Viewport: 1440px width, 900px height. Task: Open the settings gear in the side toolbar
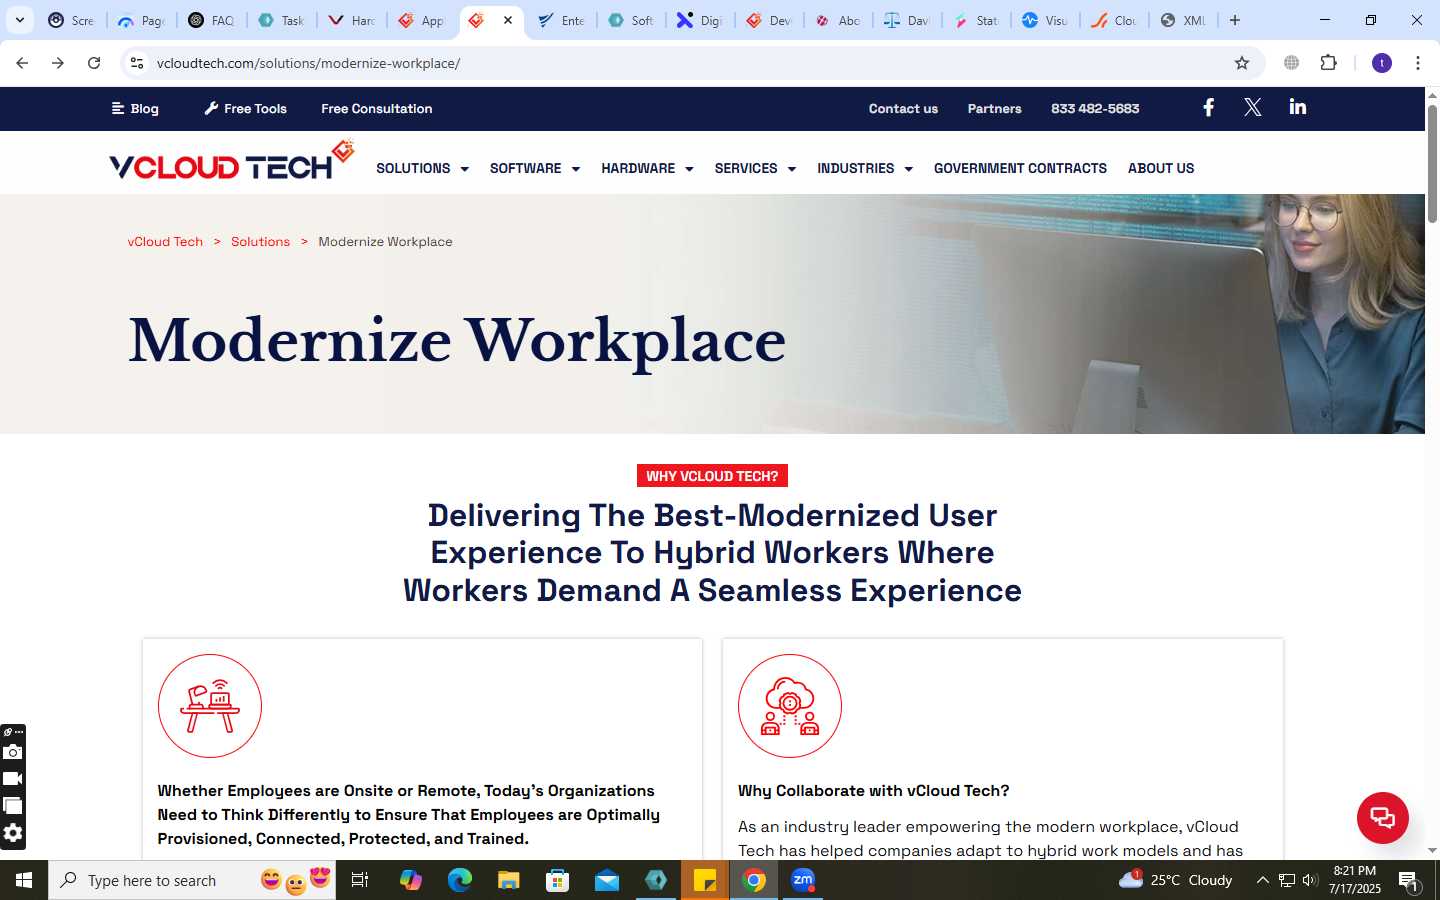[x=13, y=833]
